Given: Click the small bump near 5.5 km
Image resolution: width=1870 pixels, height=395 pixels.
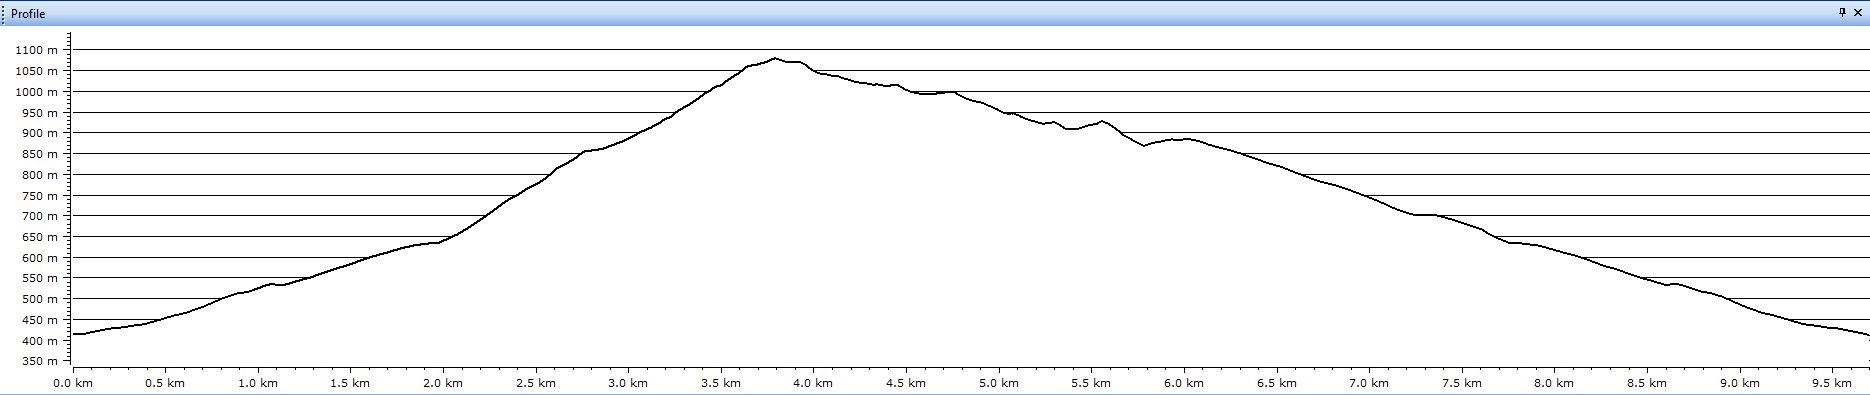Looking at the screenshot, I should (x=1101, y=121).
